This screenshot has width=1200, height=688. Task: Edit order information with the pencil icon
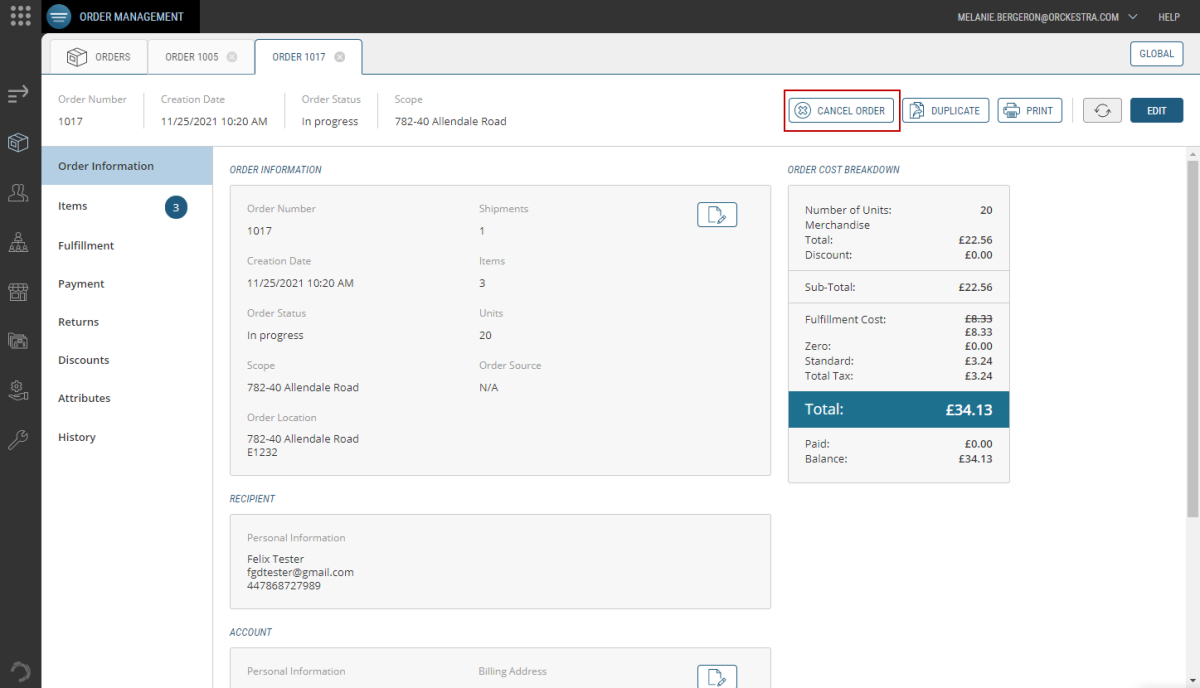click(716, 215)
